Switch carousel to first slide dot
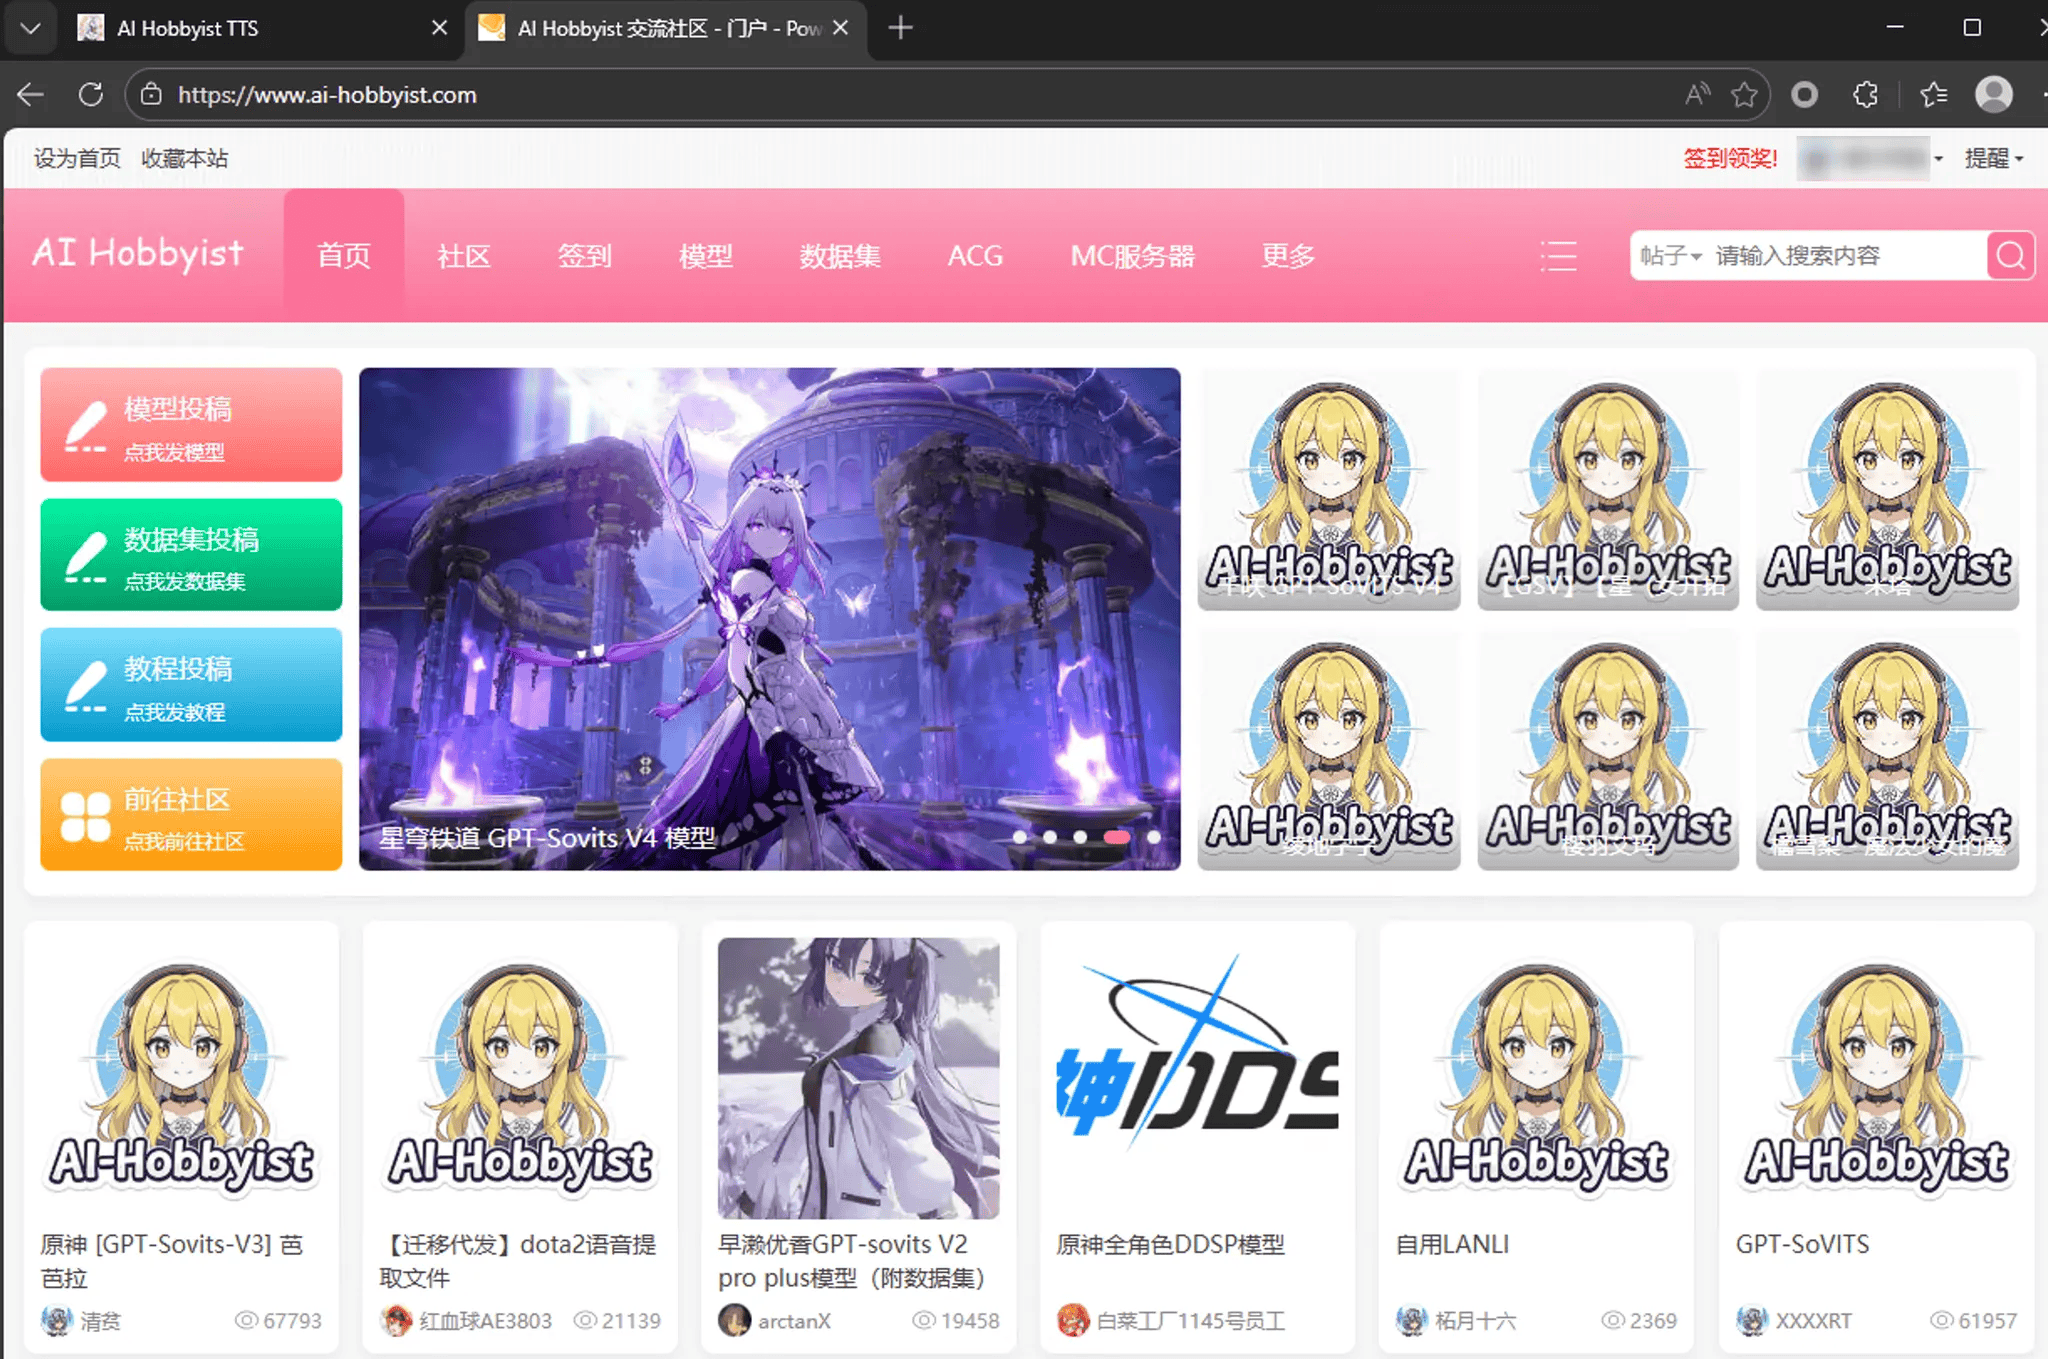 click(x=1019, y=837)
